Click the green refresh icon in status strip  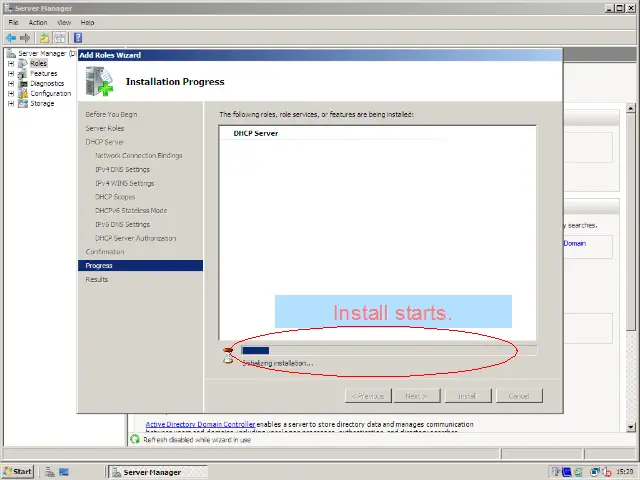(x=135, y=439)
